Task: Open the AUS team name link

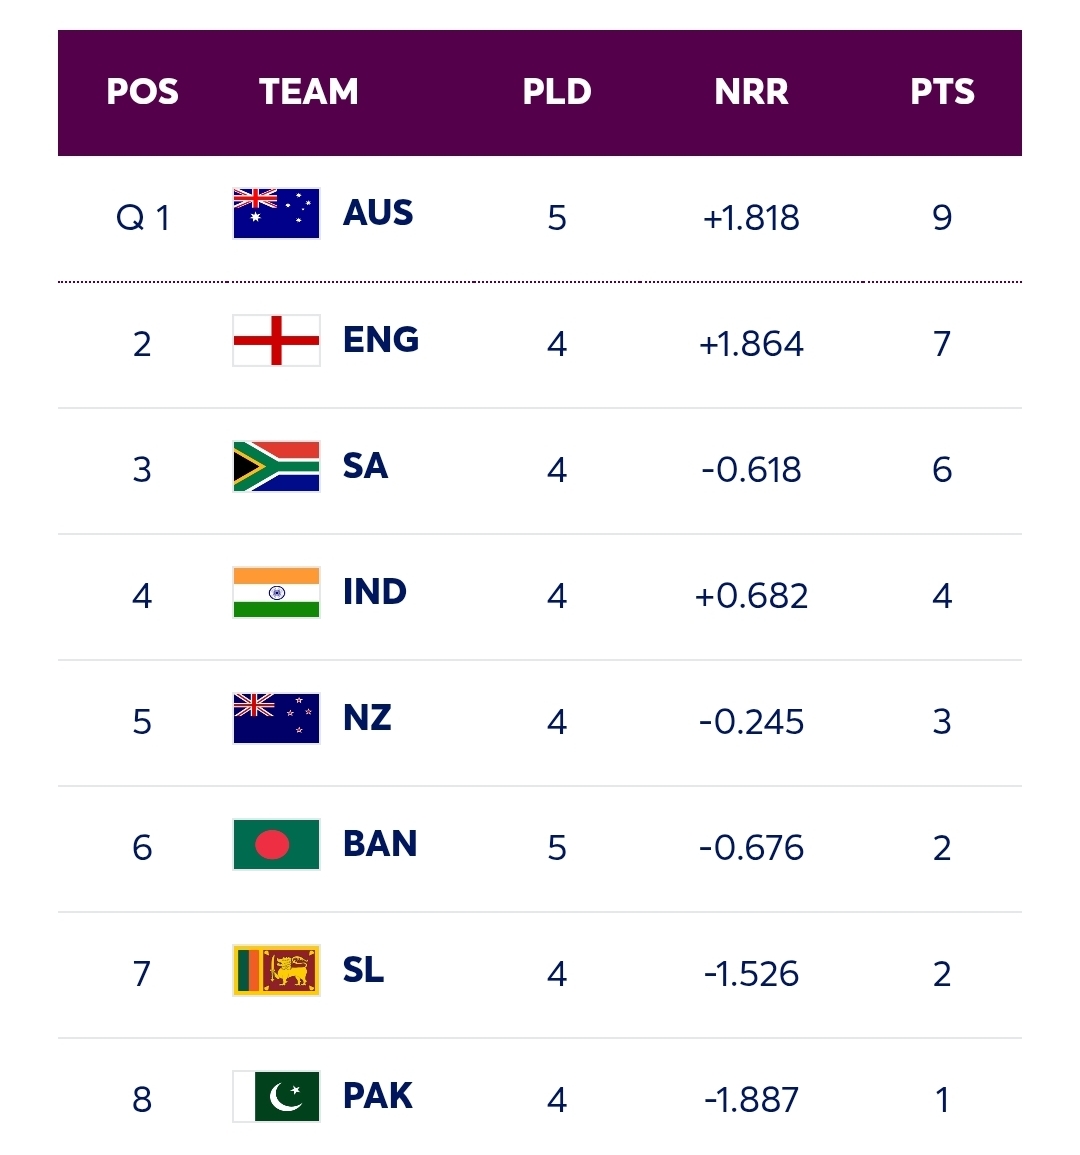Action: coord(378,213)
